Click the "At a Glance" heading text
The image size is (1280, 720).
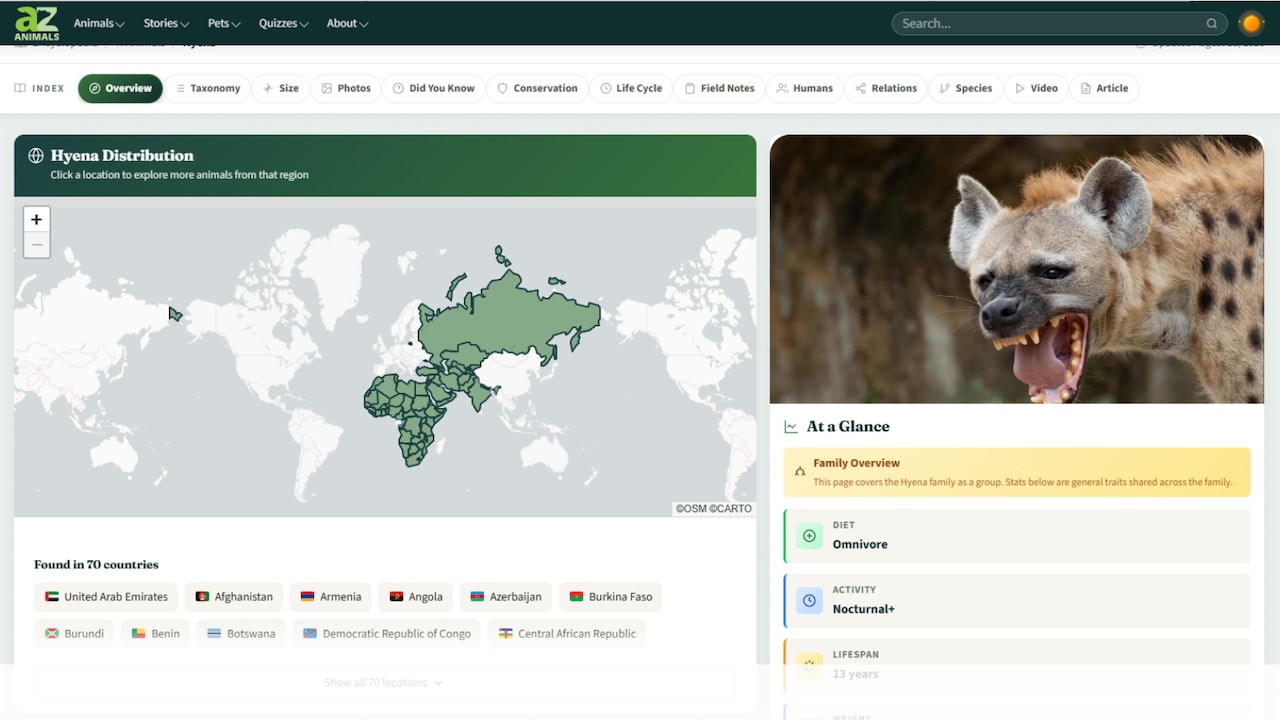pyautogui.click(x=848, y=427)
